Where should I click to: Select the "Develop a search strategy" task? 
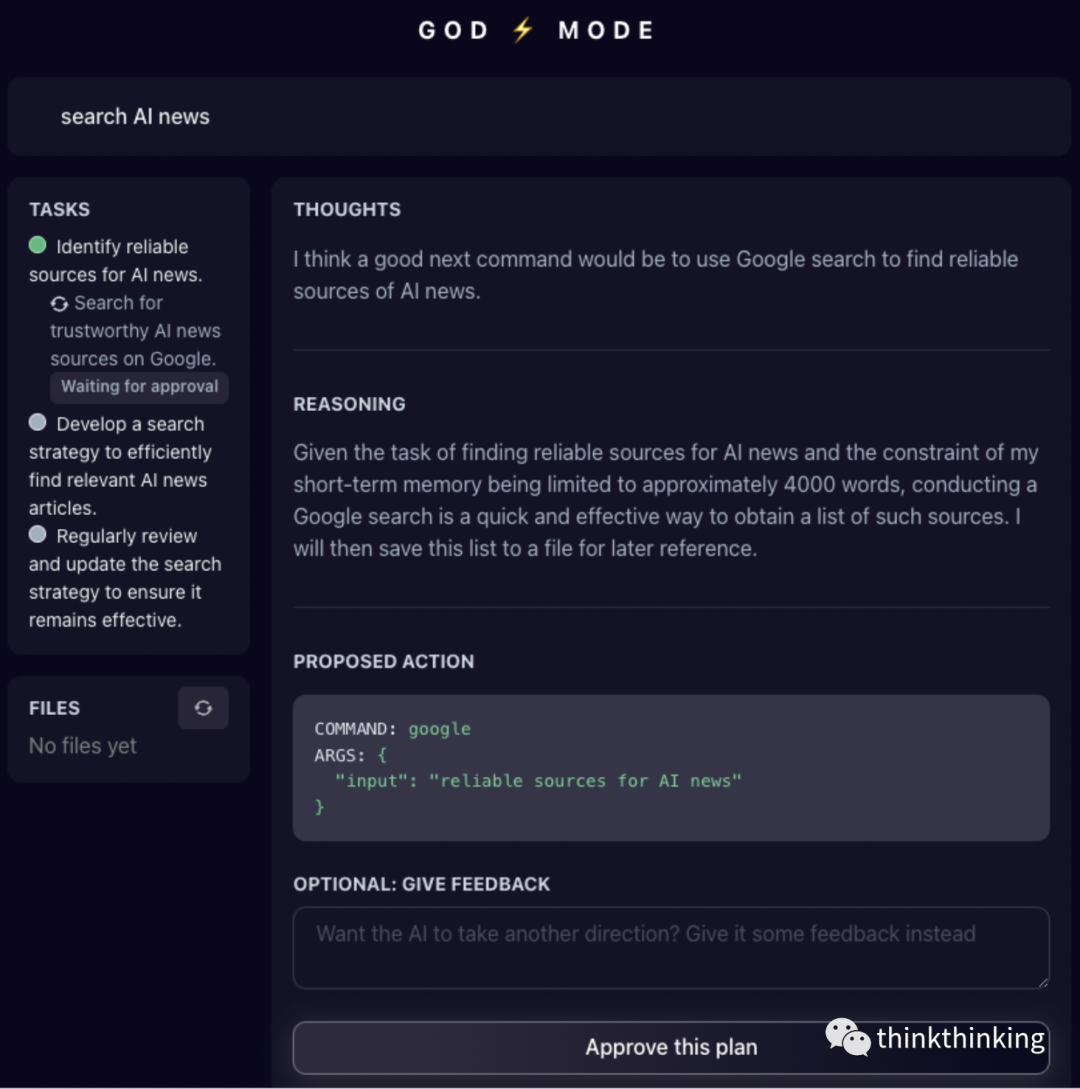tap(120, 466)
